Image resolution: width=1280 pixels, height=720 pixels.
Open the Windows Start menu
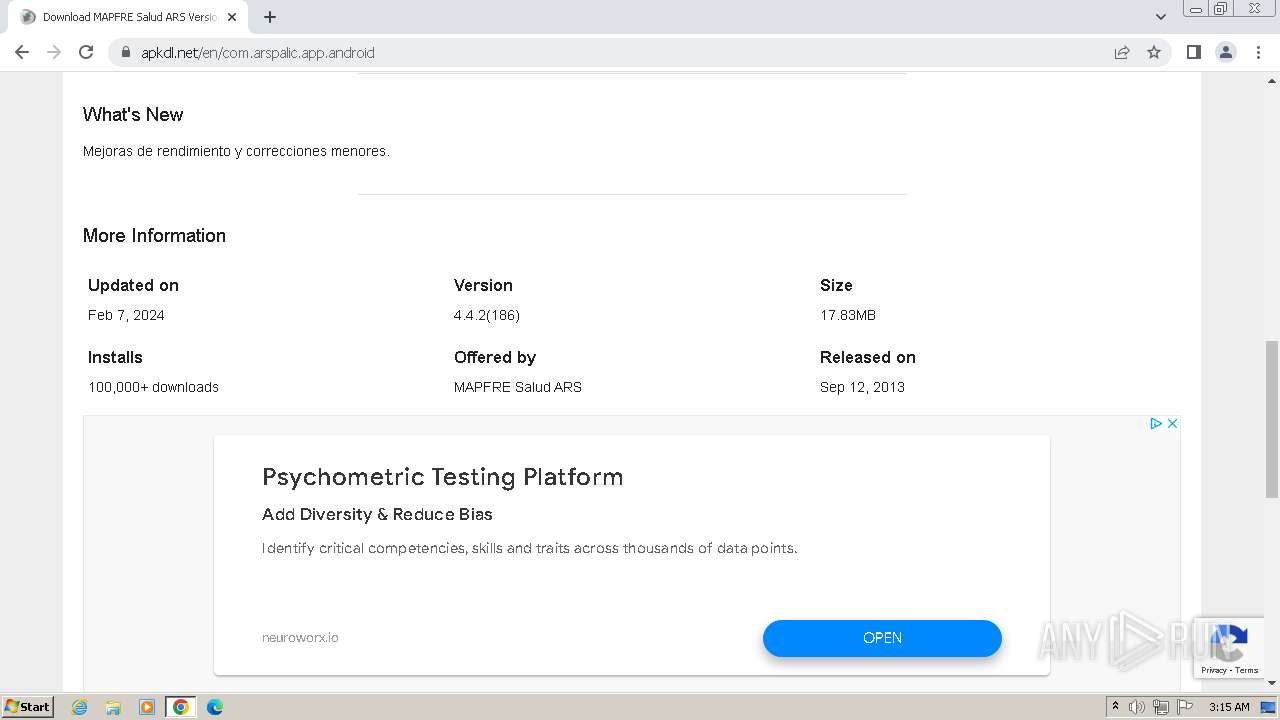tap(28, 706)
